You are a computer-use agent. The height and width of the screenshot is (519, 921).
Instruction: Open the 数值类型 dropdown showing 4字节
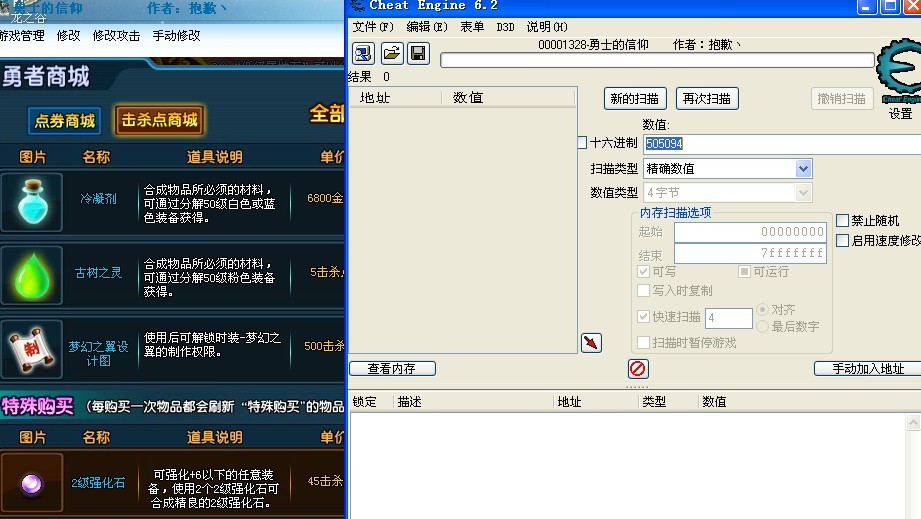[728, 193]
